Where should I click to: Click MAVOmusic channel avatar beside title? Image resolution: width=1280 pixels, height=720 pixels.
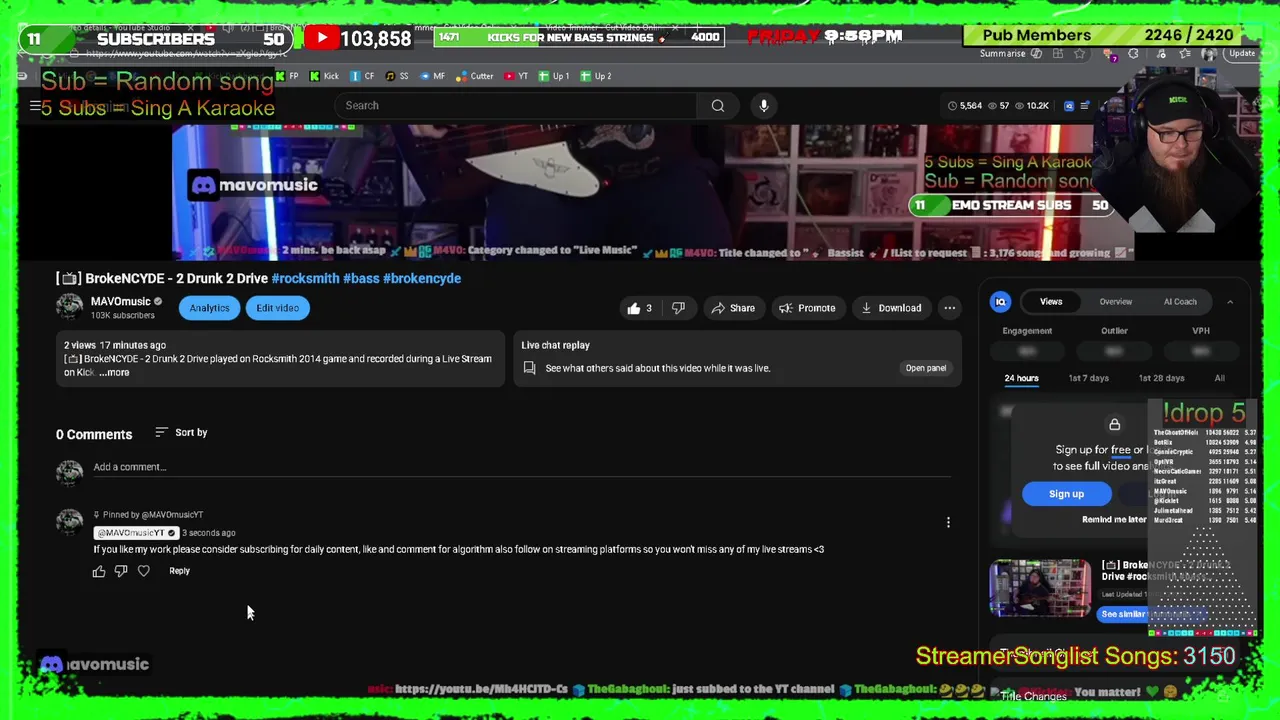pos(69,307)
